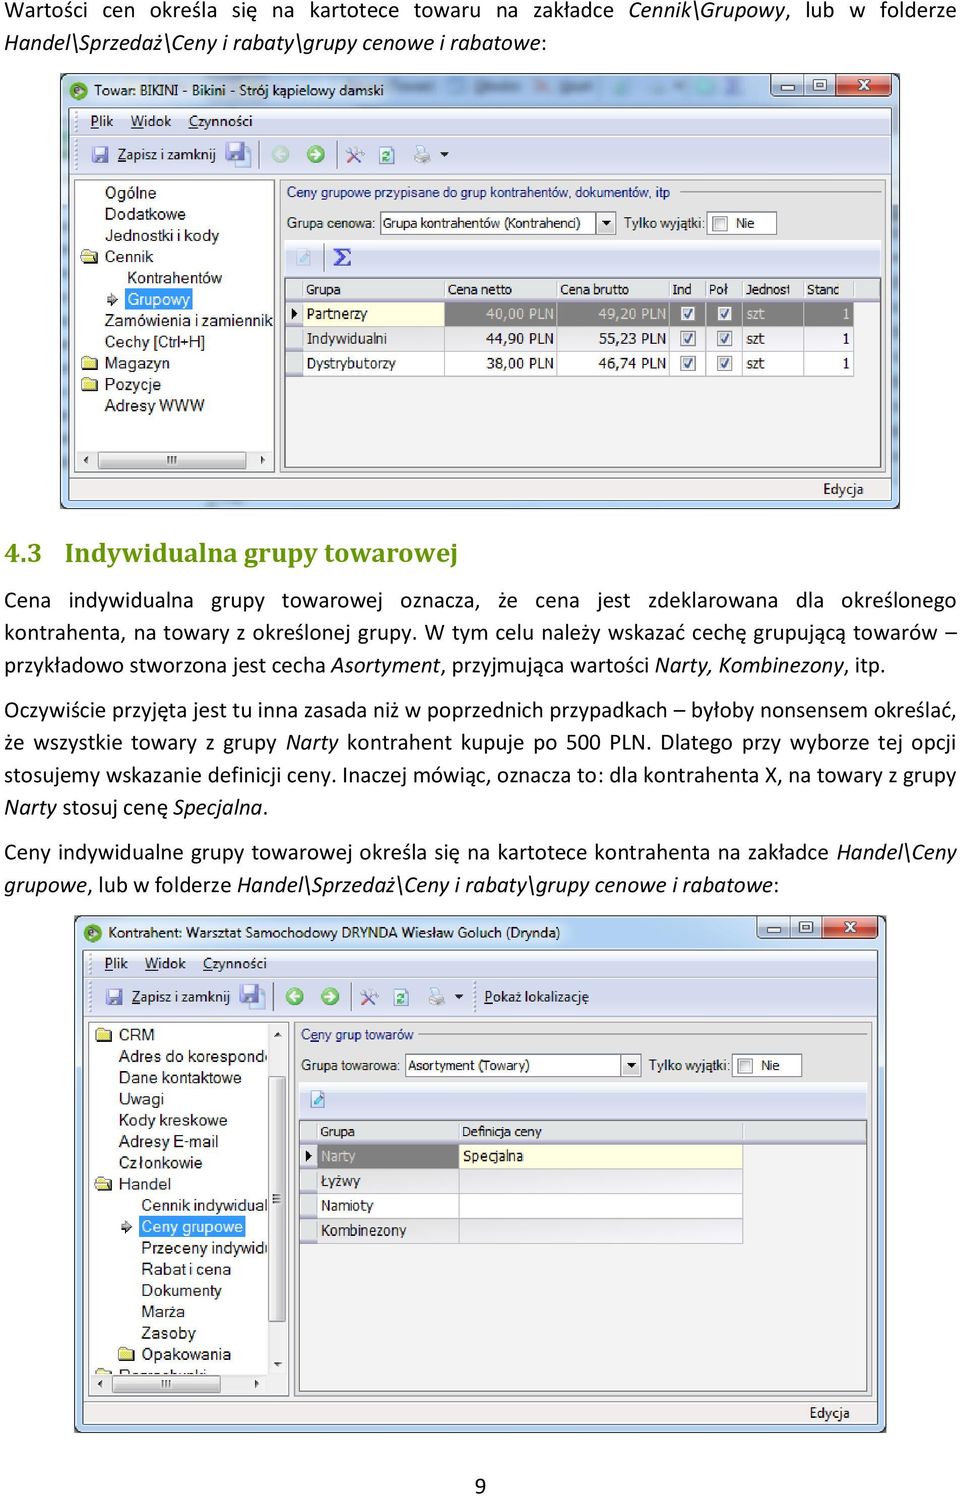The height and width of the screenshot is (1496, 960).
Task: Open Widok menu in Kontrahent window
Action: (165, 963)
